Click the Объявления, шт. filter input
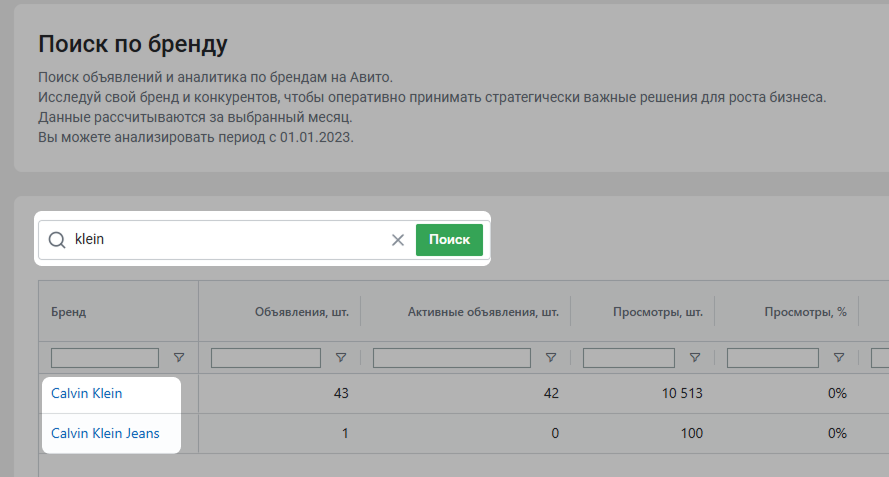This screenshot has height=477, width=889. [x=266, y=358]
